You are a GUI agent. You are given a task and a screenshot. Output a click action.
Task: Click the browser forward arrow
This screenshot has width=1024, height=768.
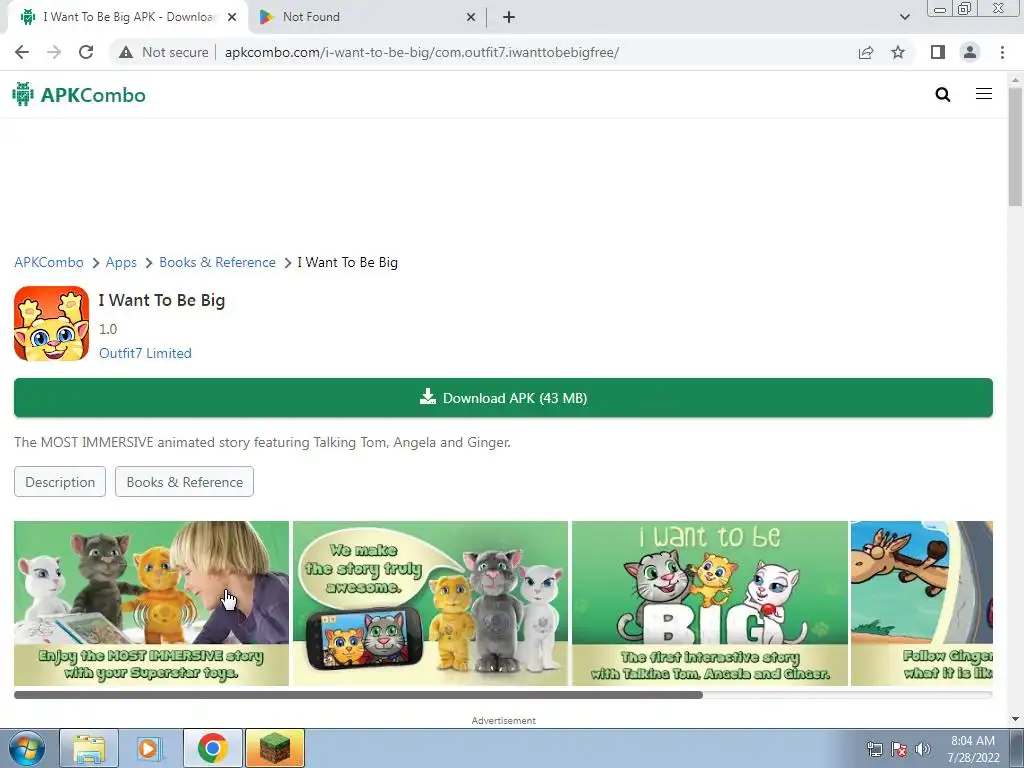(54, 52)
